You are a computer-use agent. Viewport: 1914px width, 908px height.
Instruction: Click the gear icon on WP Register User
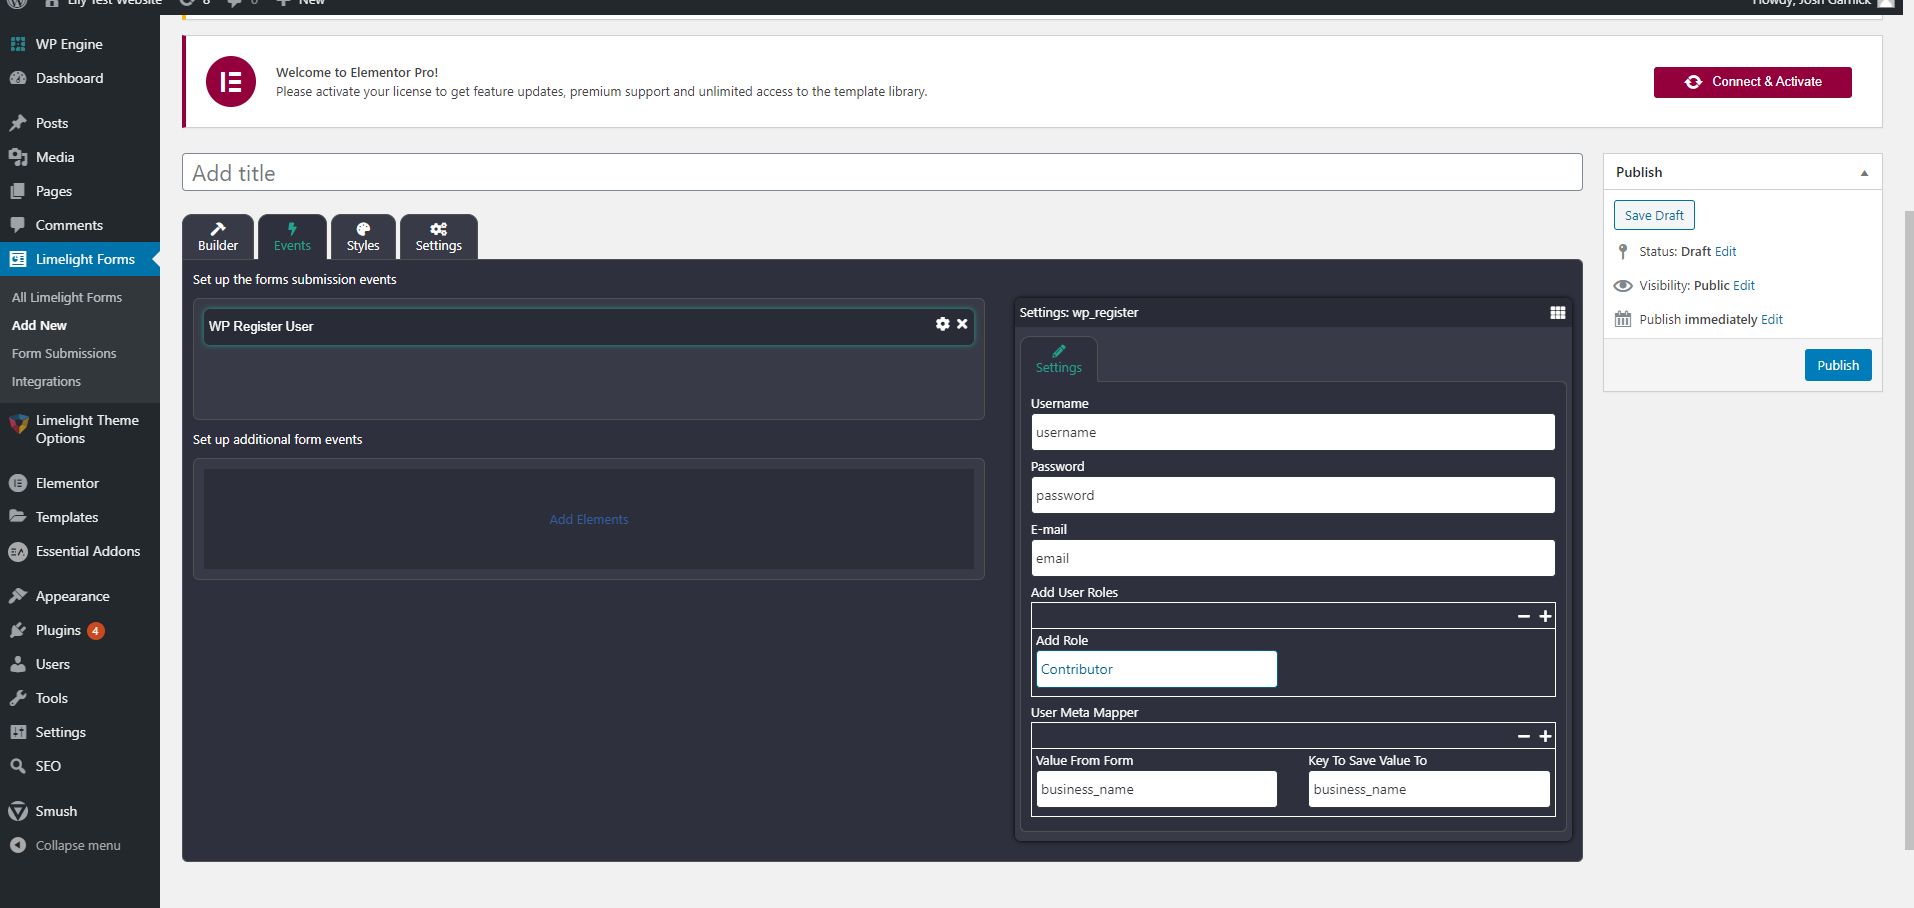942,324
